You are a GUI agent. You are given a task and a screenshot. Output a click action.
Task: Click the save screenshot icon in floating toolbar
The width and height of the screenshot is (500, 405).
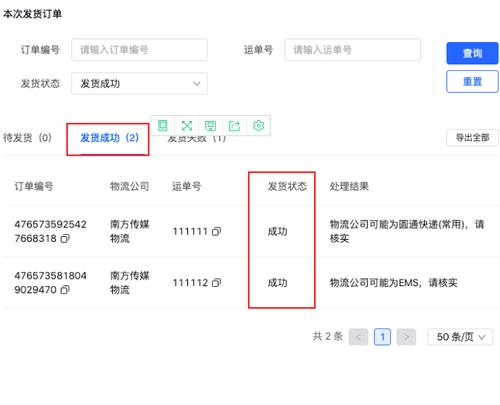pos(211,126)
